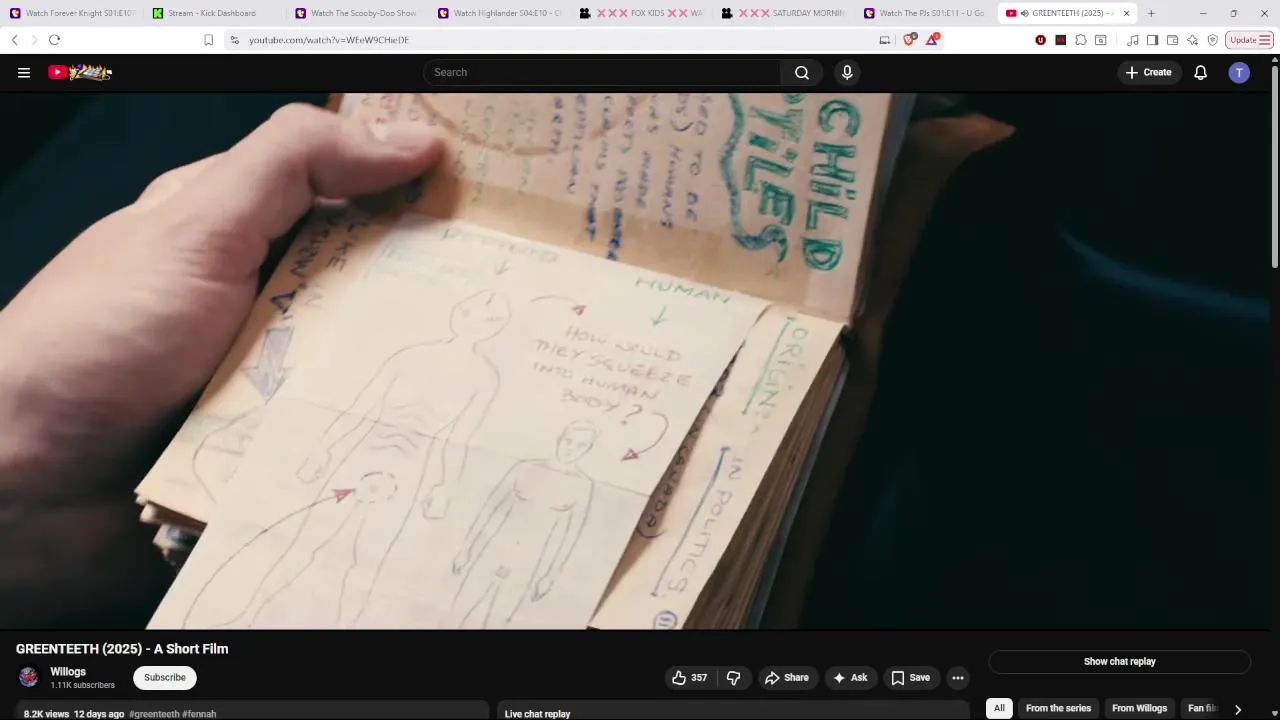
Task: Click the '8.2K views 12 days ago' text
Action: (x=74, y=714)
